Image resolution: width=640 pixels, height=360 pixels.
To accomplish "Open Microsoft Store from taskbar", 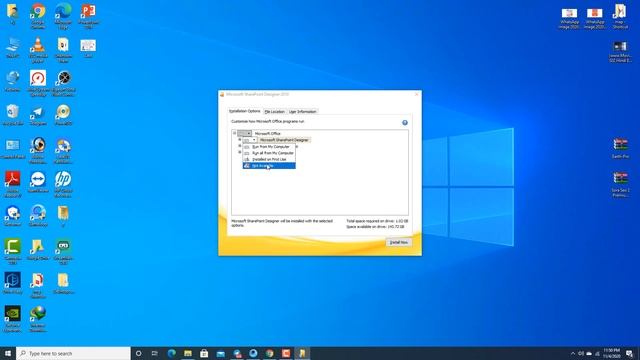I will tap(204, 353).
